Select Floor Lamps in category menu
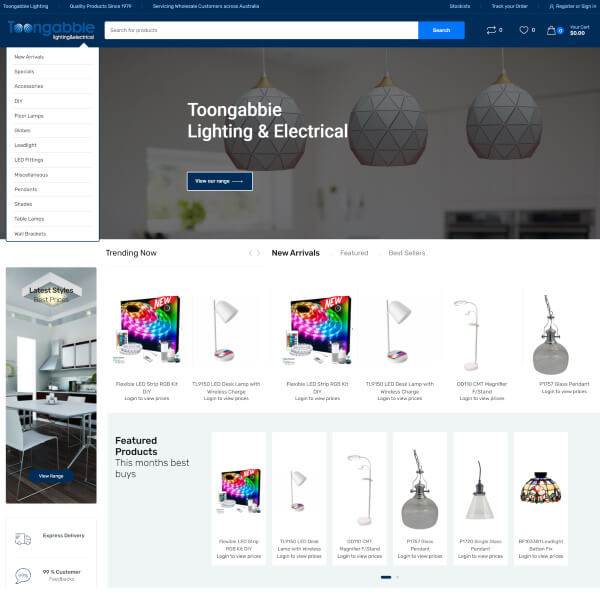600x600 pixels. click(x=29, y=116)
